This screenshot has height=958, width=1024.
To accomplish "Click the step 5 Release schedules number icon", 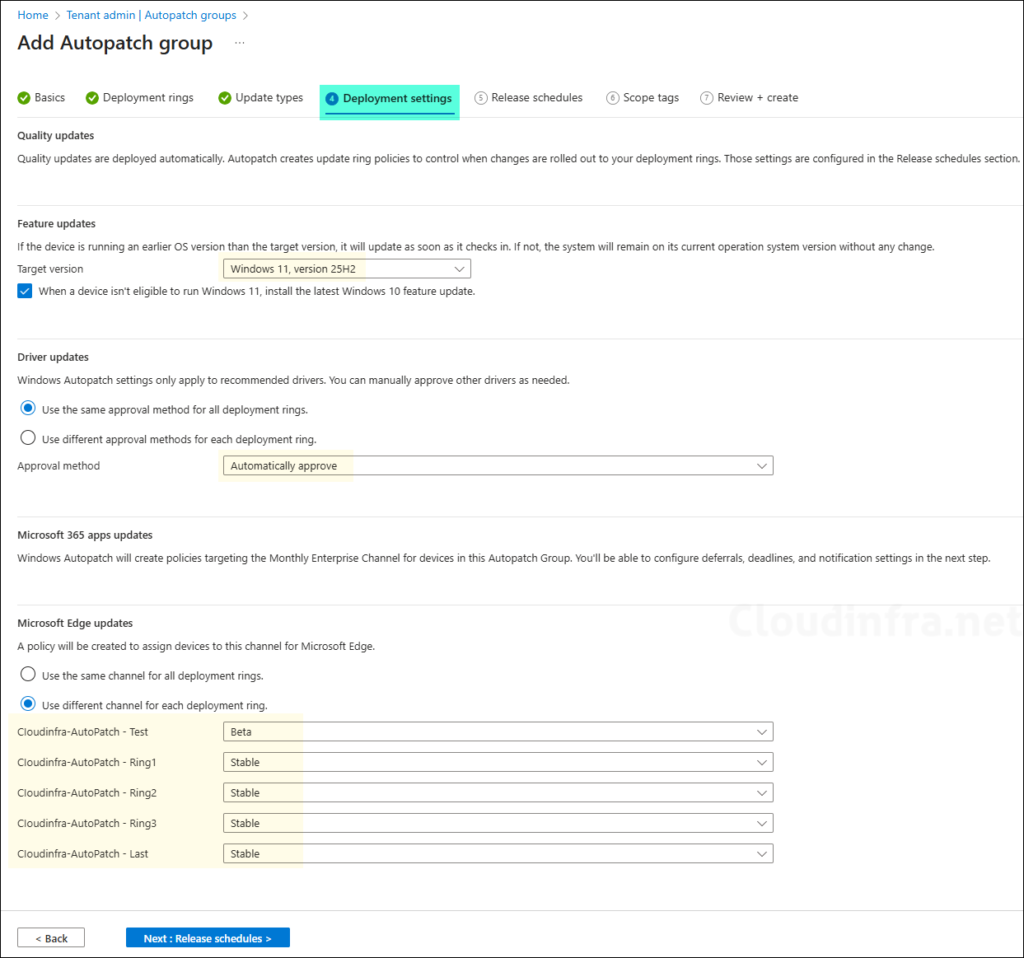I will [x=481, y=98].
